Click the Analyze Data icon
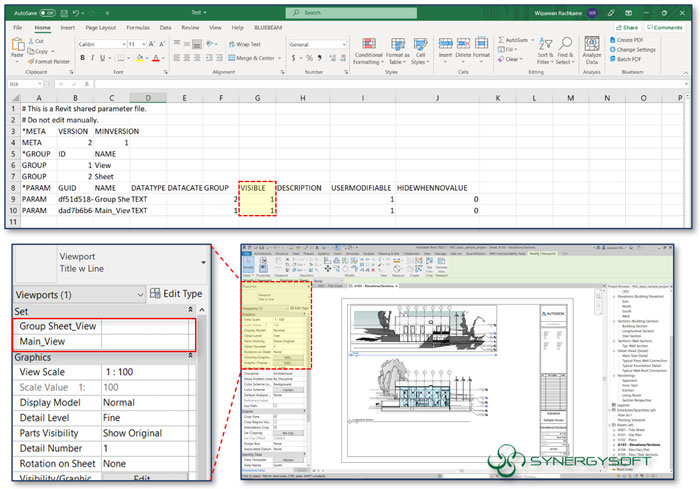The height and width of the screenshot is (489, 700). (592, 43)
